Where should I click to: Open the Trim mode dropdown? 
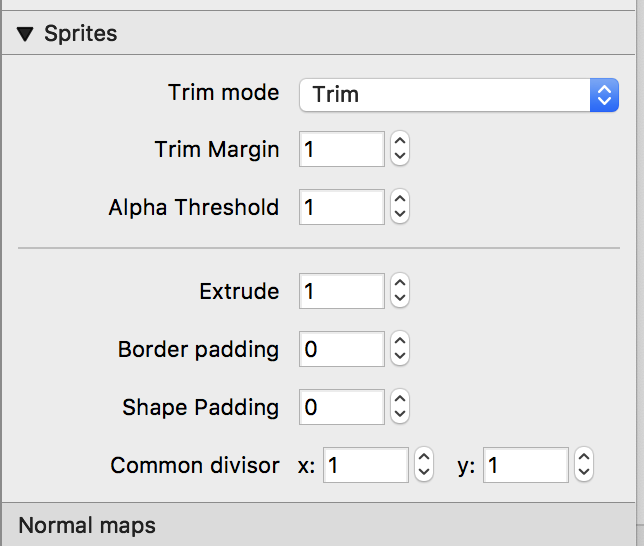point(459,95)
